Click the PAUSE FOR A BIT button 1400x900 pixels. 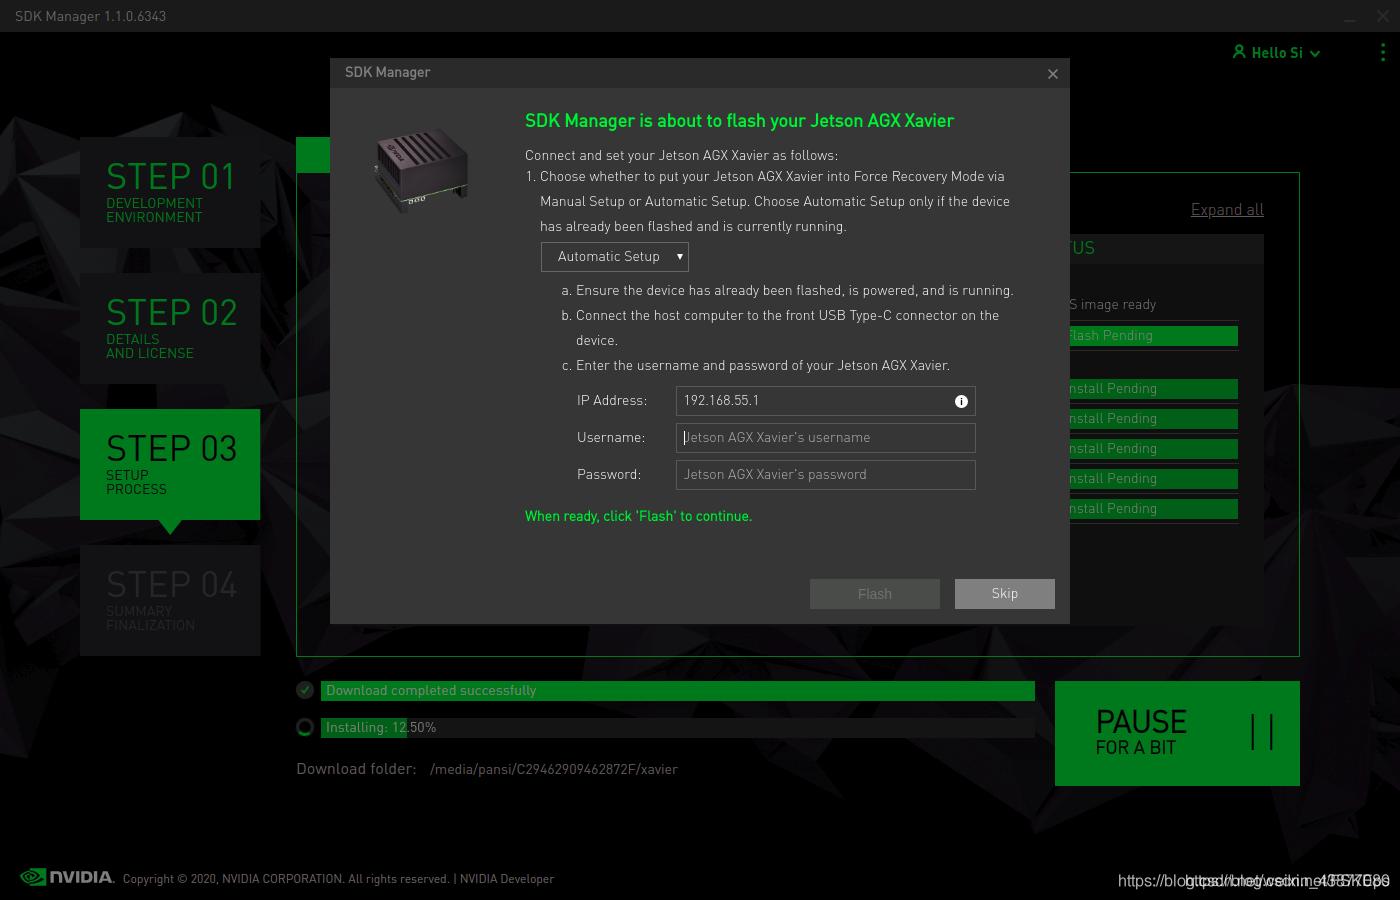click(x=1177, y=733)
